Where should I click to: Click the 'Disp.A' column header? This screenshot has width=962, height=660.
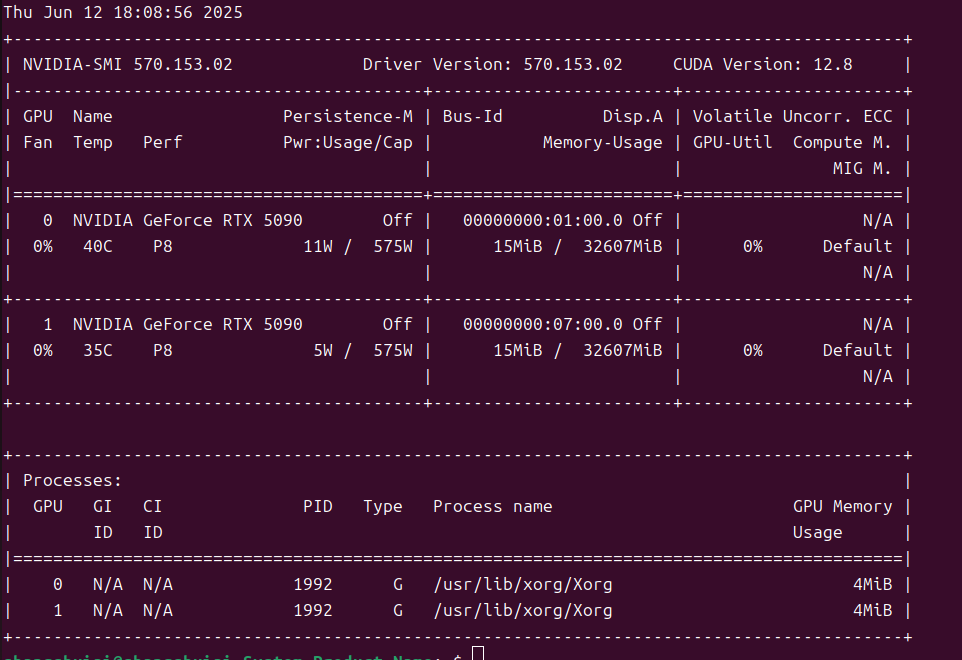[x=633, y=117]
